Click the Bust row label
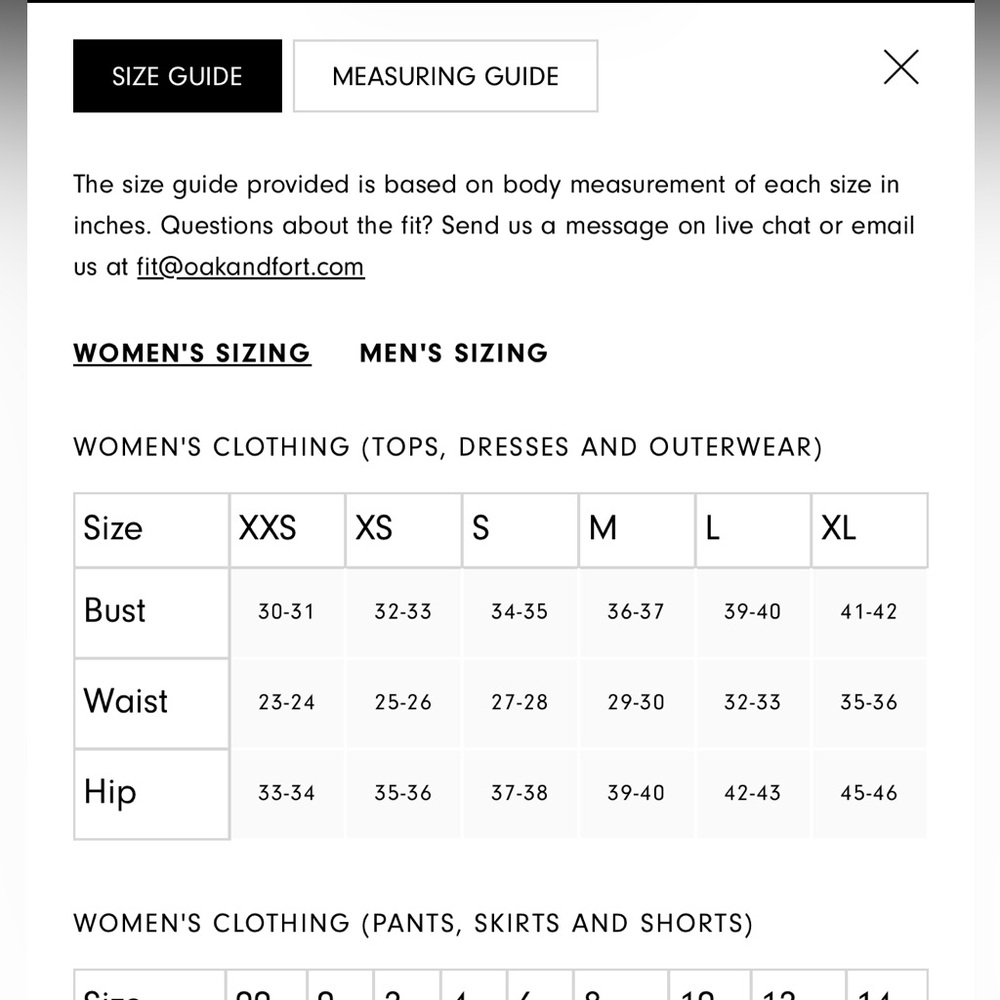Image resolution: width=1000 pixels, height=1000 pixels. click(151, 612)
